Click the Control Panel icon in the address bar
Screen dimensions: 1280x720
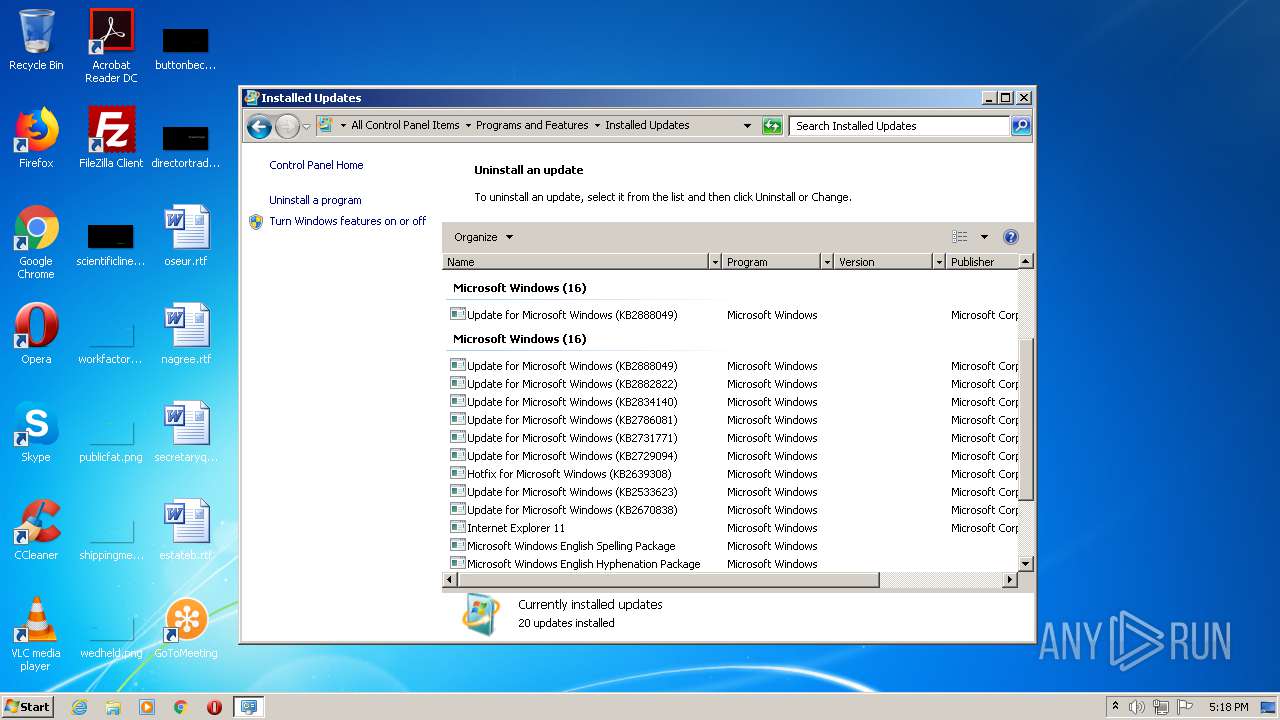325,125
